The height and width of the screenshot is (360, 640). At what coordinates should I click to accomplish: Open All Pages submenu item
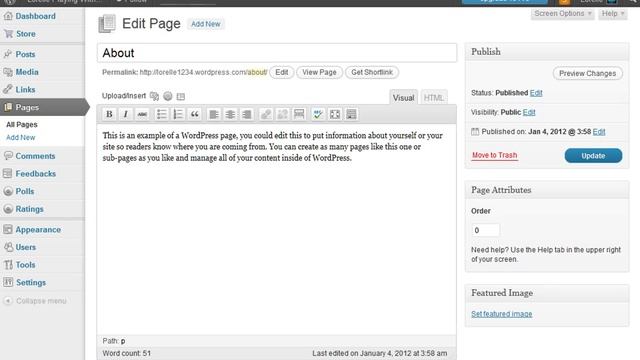(x=22, y=124)
